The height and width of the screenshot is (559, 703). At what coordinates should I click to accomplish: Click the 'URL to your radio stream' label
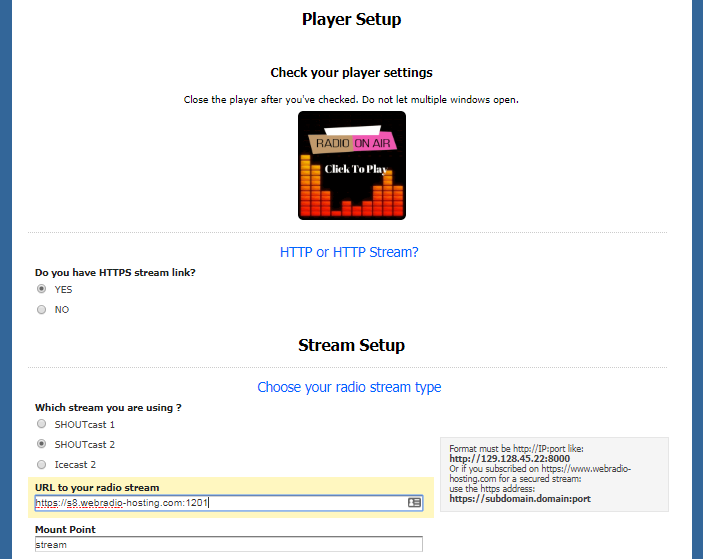pyautogui.click(x=97, y=487)
